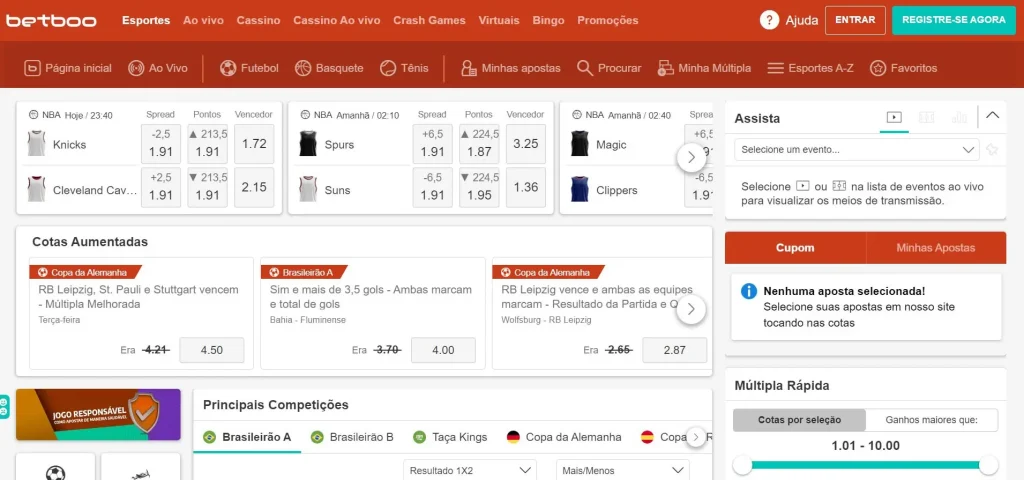
Task: Click the info icon in empty coupon notice
Action: 749,291
